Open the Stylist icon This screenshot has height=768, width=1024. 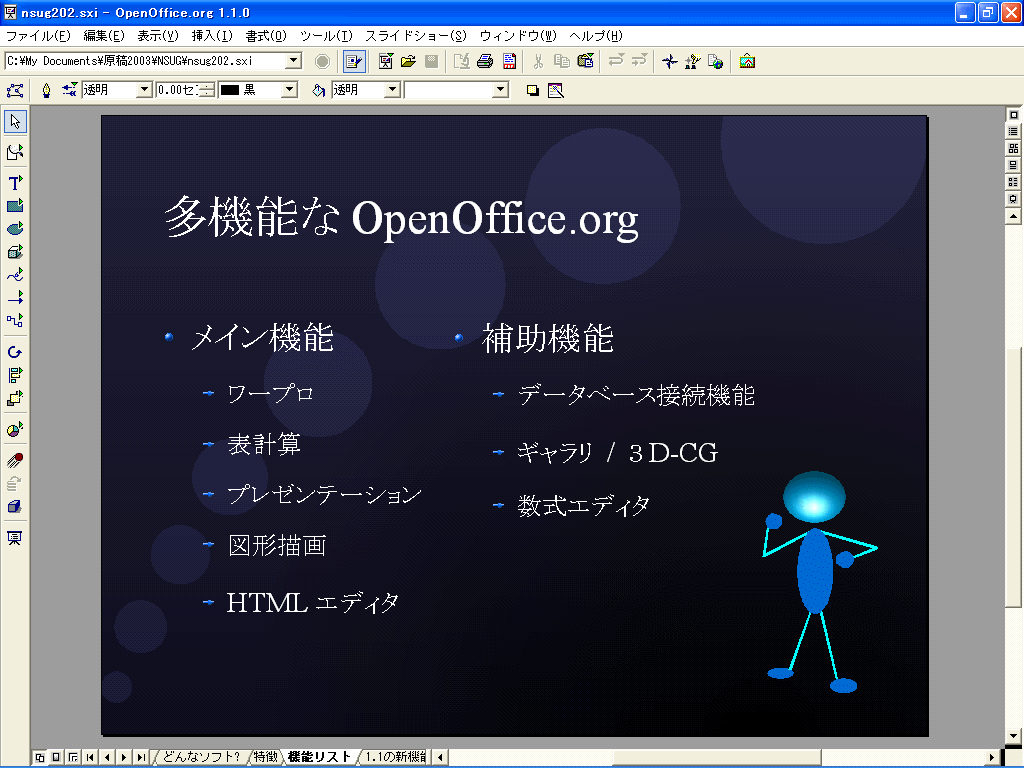[x=692, y=61]
